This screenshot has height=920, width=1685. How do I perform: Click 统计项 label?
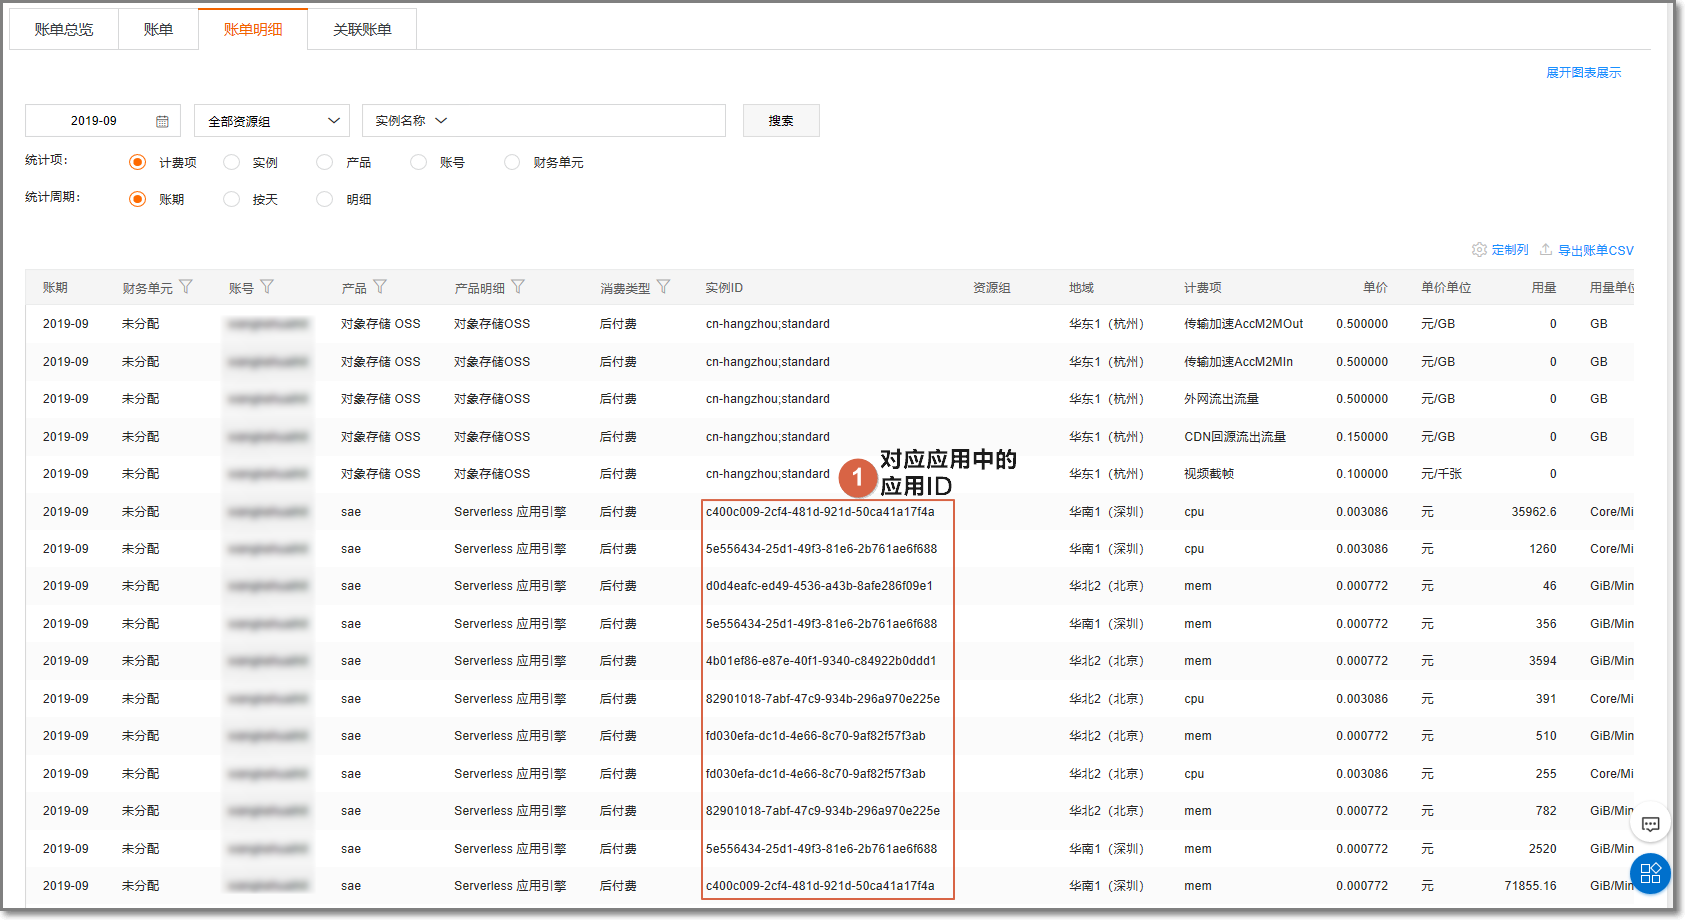(46, 160)
